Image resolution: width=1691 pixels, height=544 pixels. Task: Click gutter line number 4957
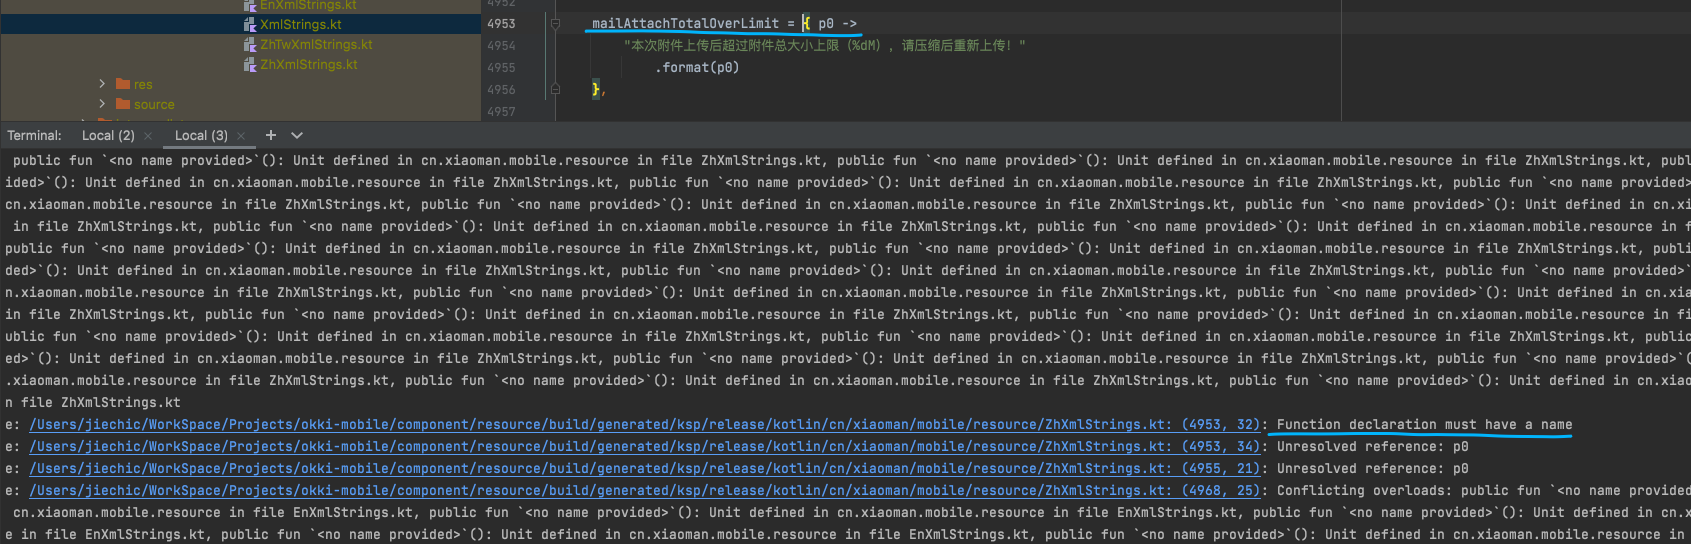click(501, 112)
